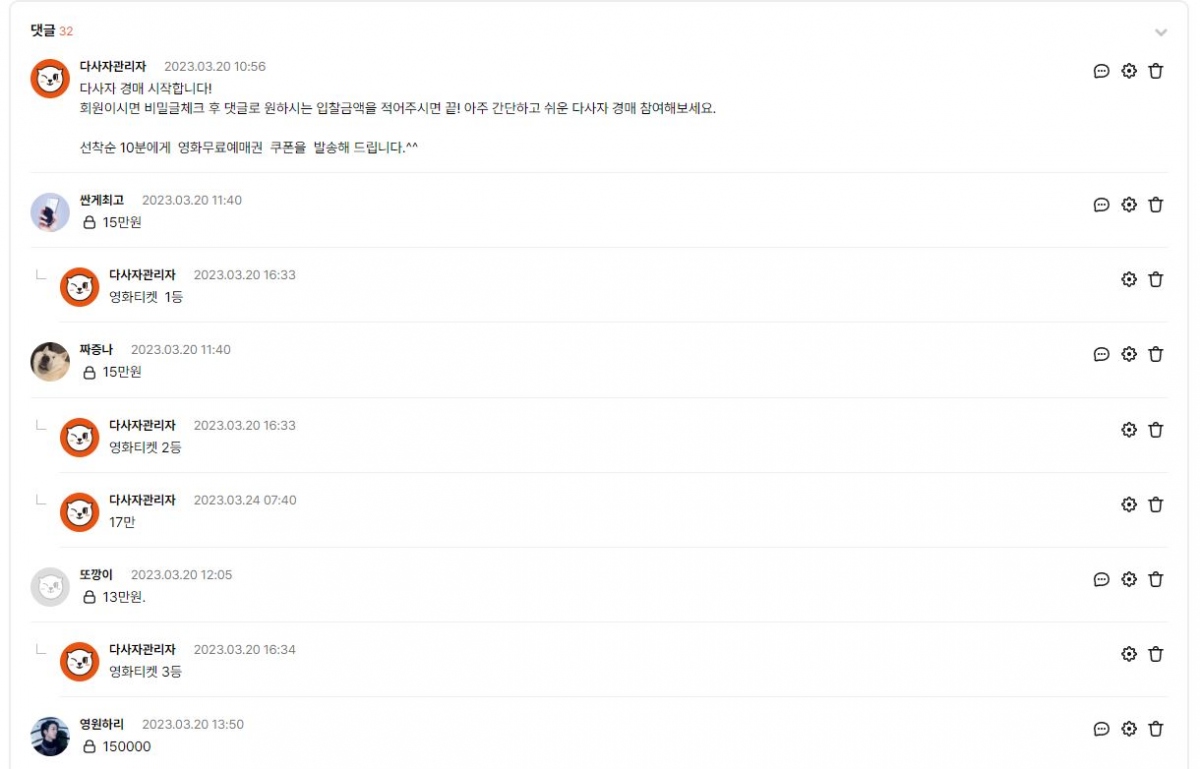Screen dimensions: 1200x769
Task: Reply to 짜증나's comment
Action: click(1101, 354)
